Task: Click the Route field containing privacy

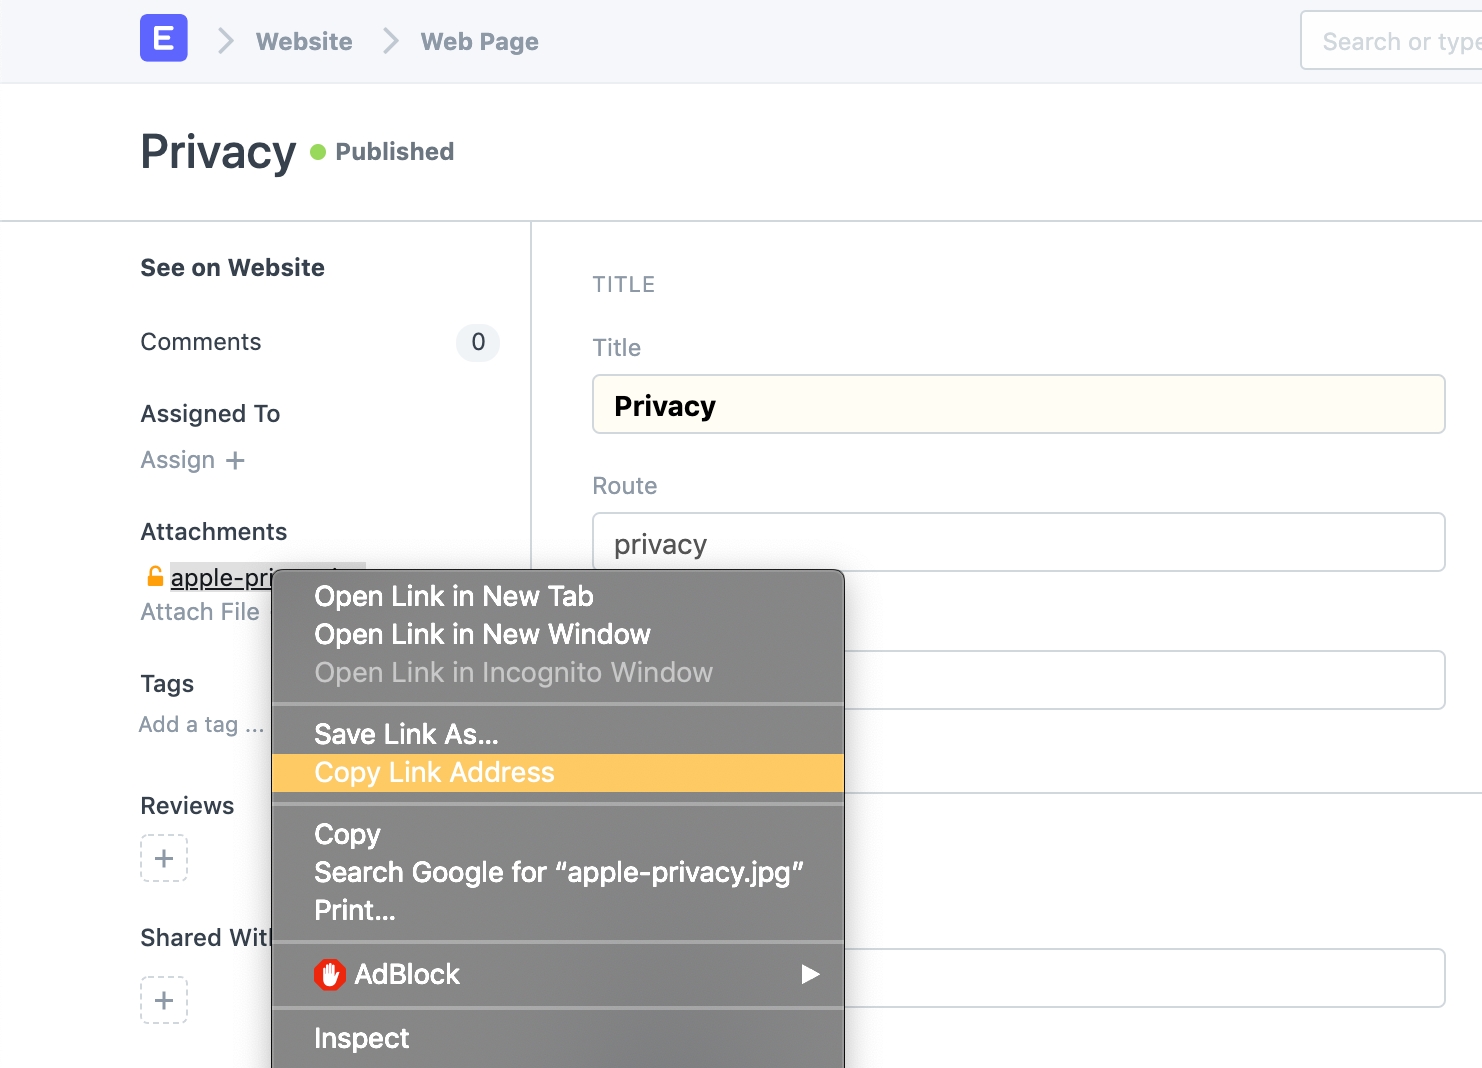Action: pos(1018,543)
